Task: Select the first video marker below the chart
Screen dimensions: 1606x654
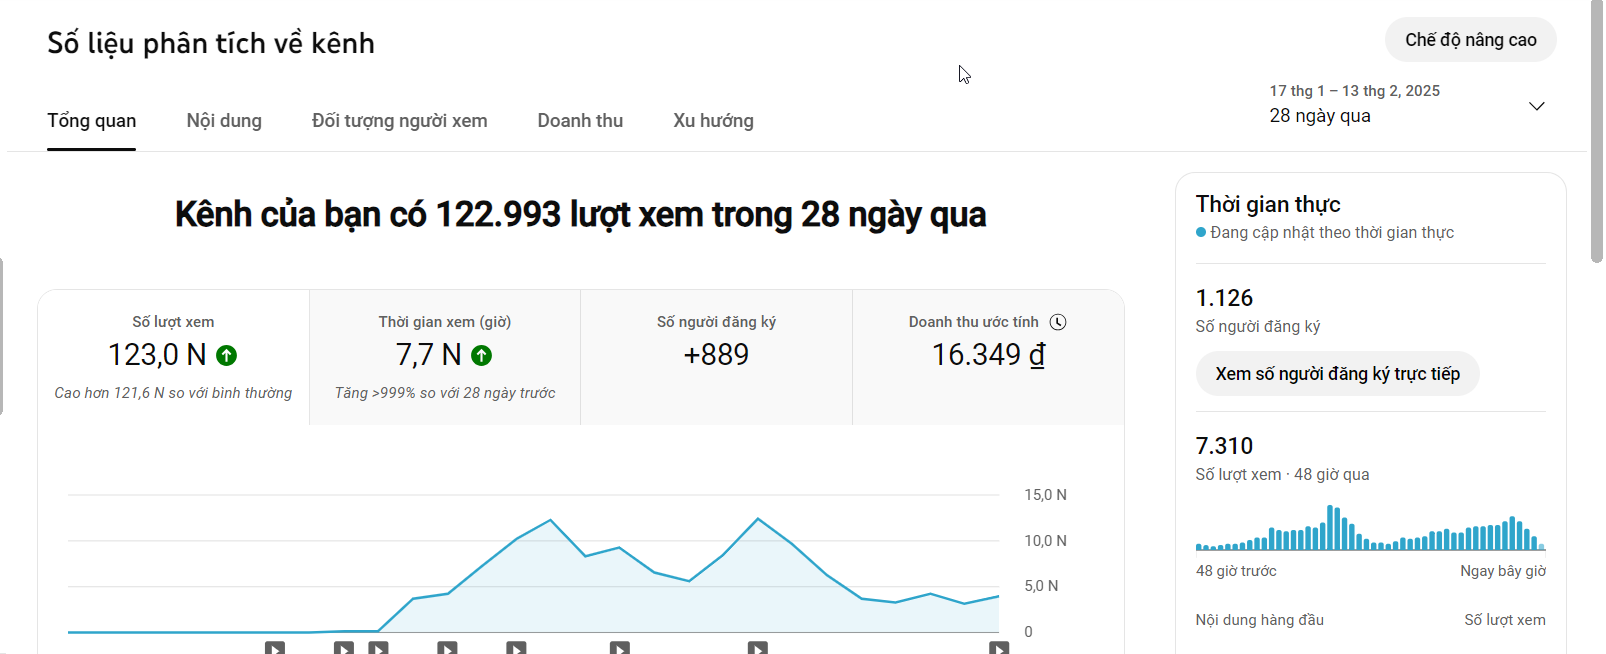Action: click(x=275, y=648)
